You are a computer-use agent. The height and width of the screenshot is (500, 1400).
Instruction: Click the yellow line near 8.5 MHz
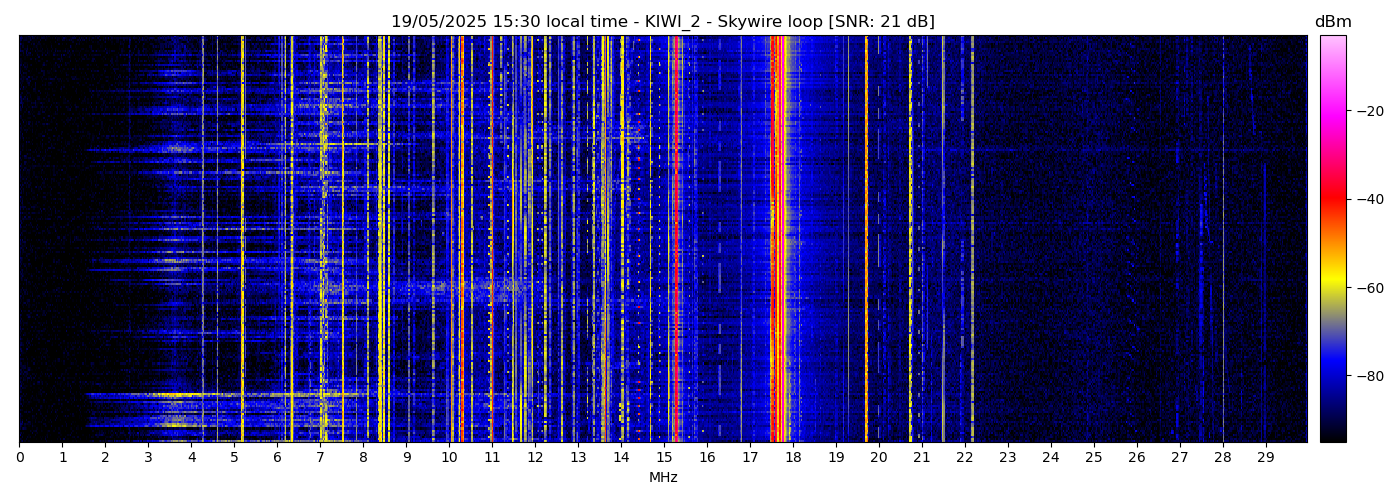[x=384, y=240]
